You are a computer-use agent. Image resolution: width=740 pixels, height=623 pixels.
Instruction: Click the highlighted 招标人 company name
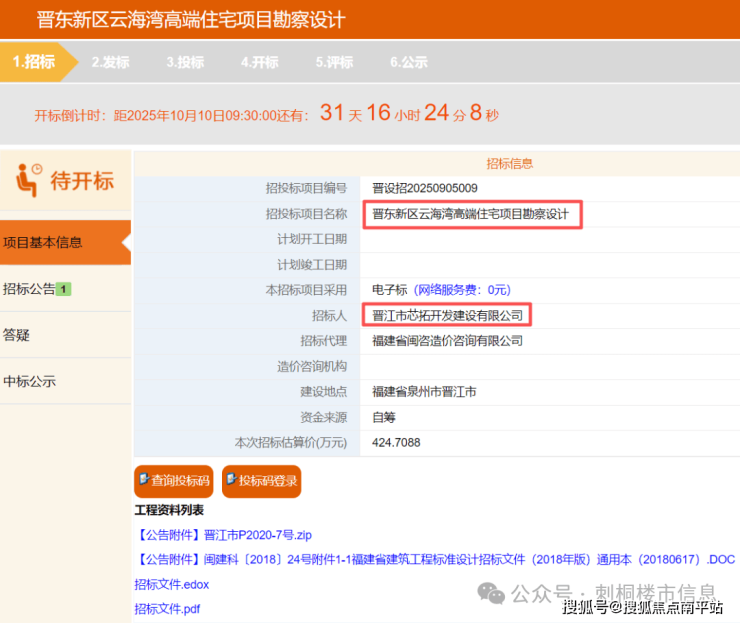[447, 315]
